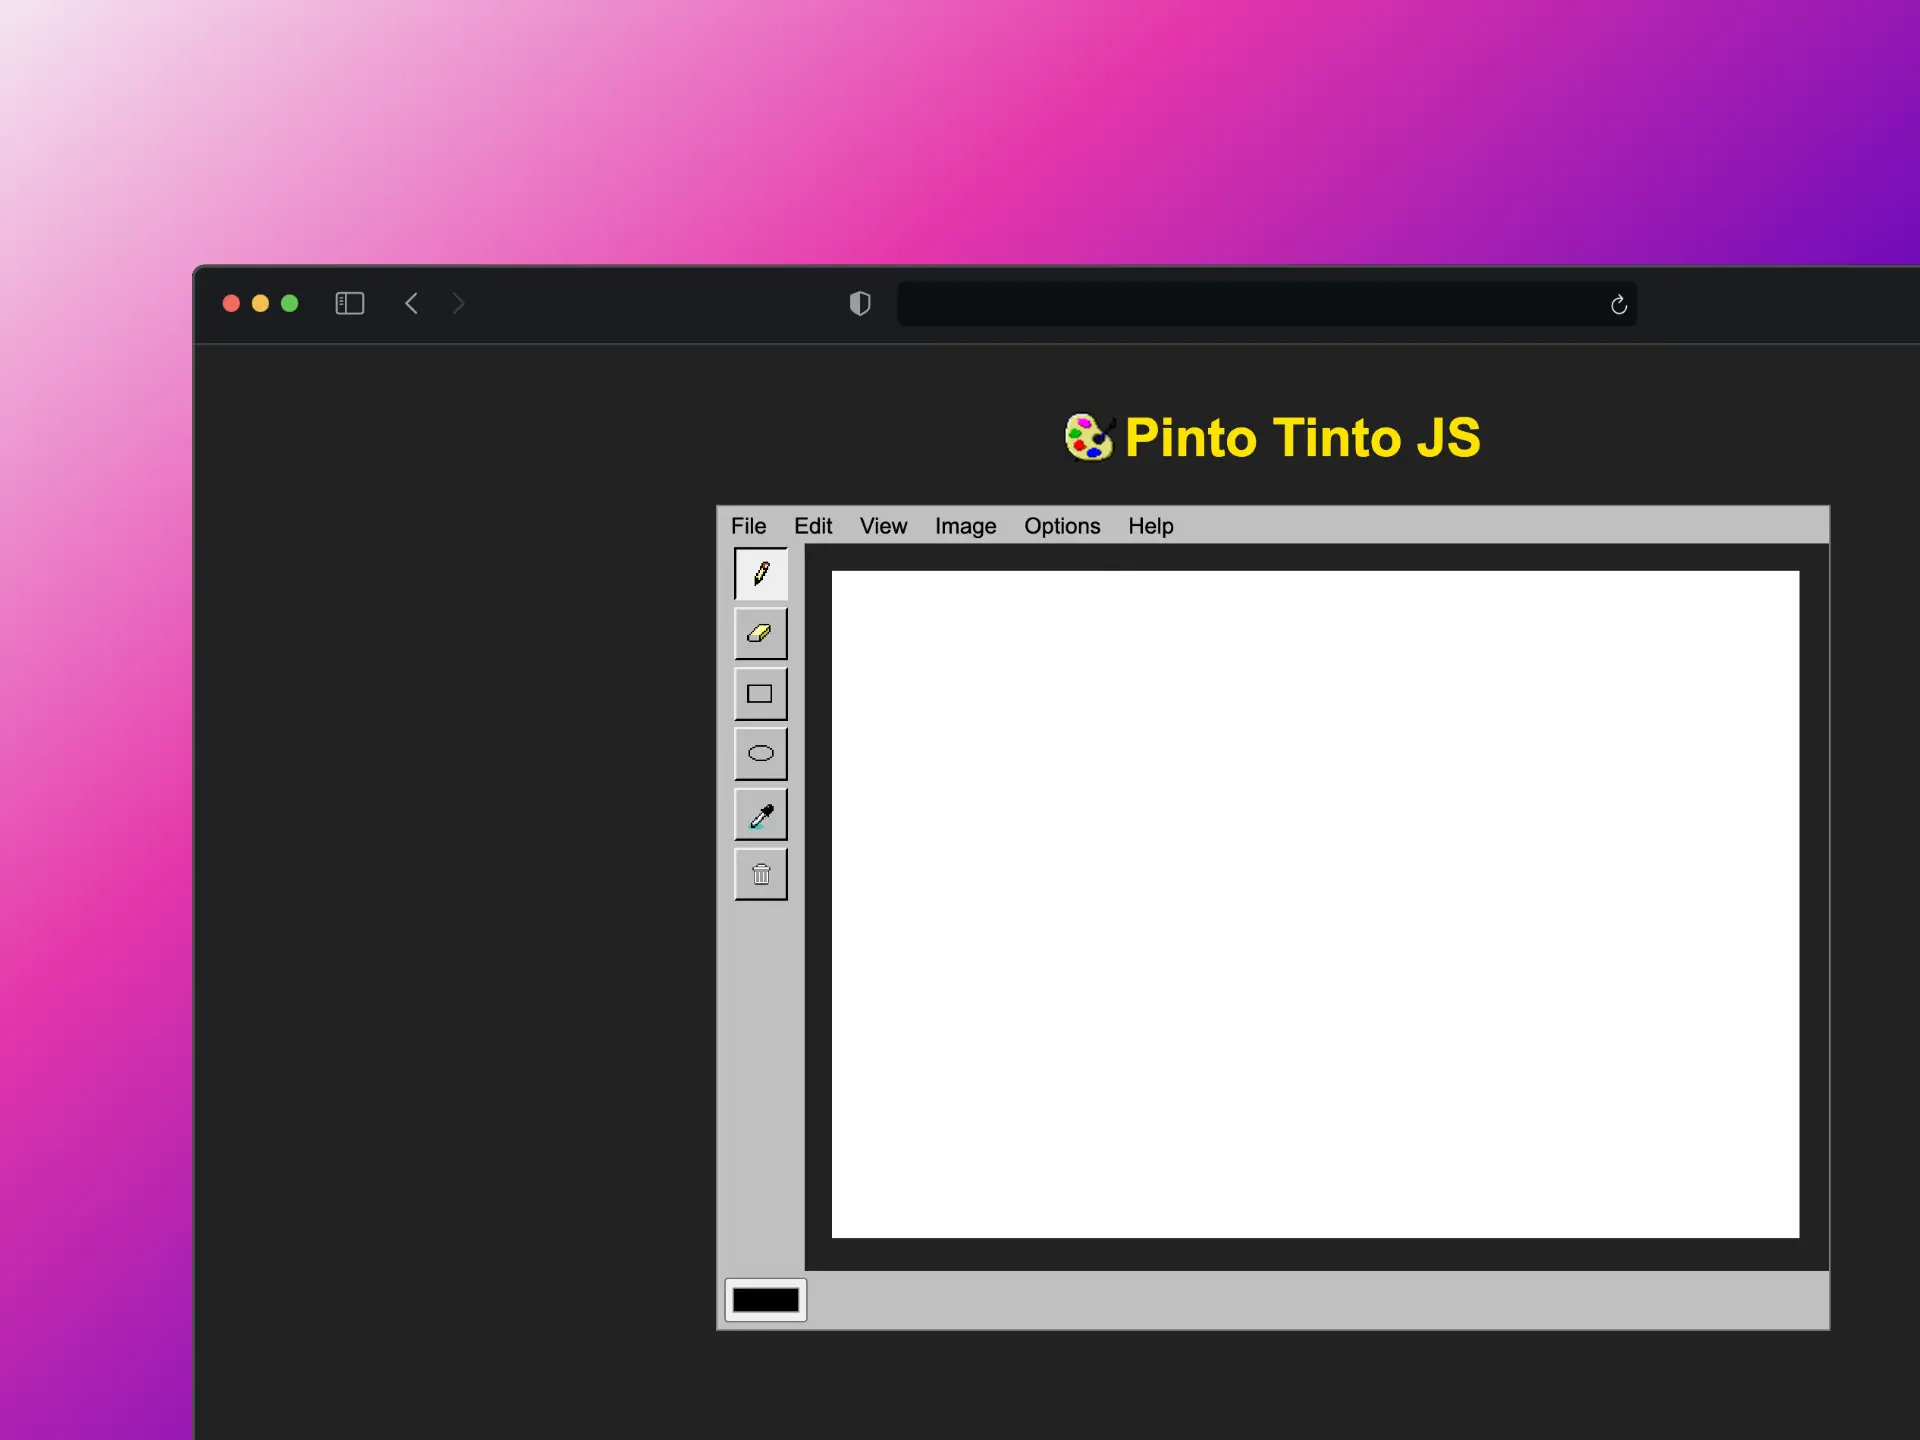Choose the Rectangle shape tool
1920x1440 pixels.
point(760,694)
